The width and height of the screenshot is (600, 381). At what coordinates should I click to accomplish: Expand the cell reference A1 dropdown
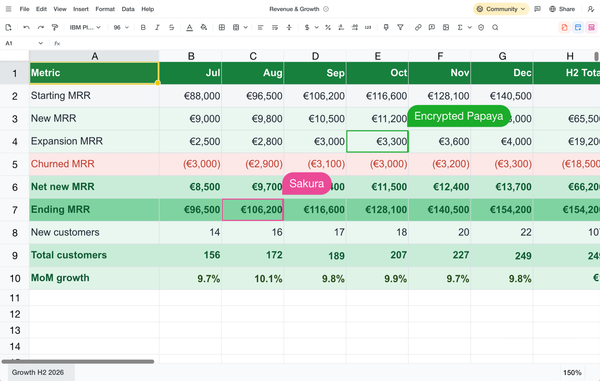(x=41, y=43)
